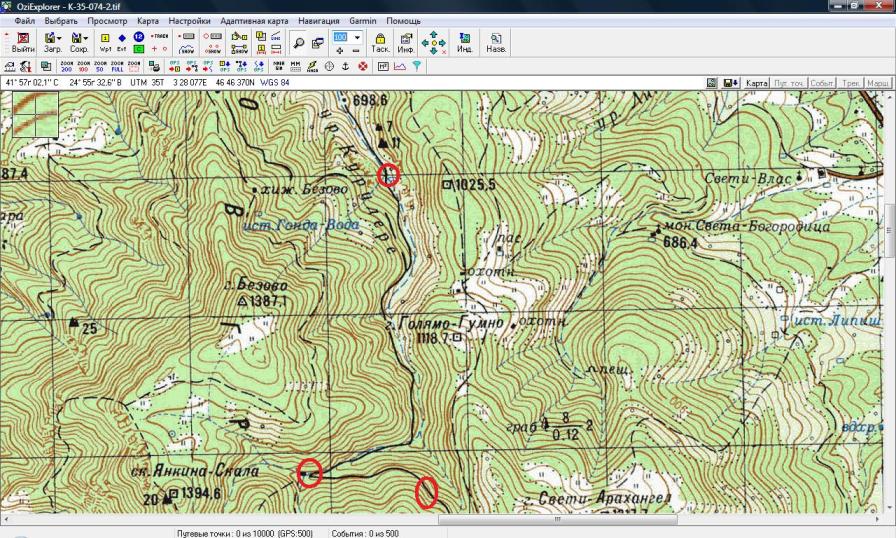896x538 pixels.
Task: Click the anchor icon in toolbar
Action: pos(346,66)
